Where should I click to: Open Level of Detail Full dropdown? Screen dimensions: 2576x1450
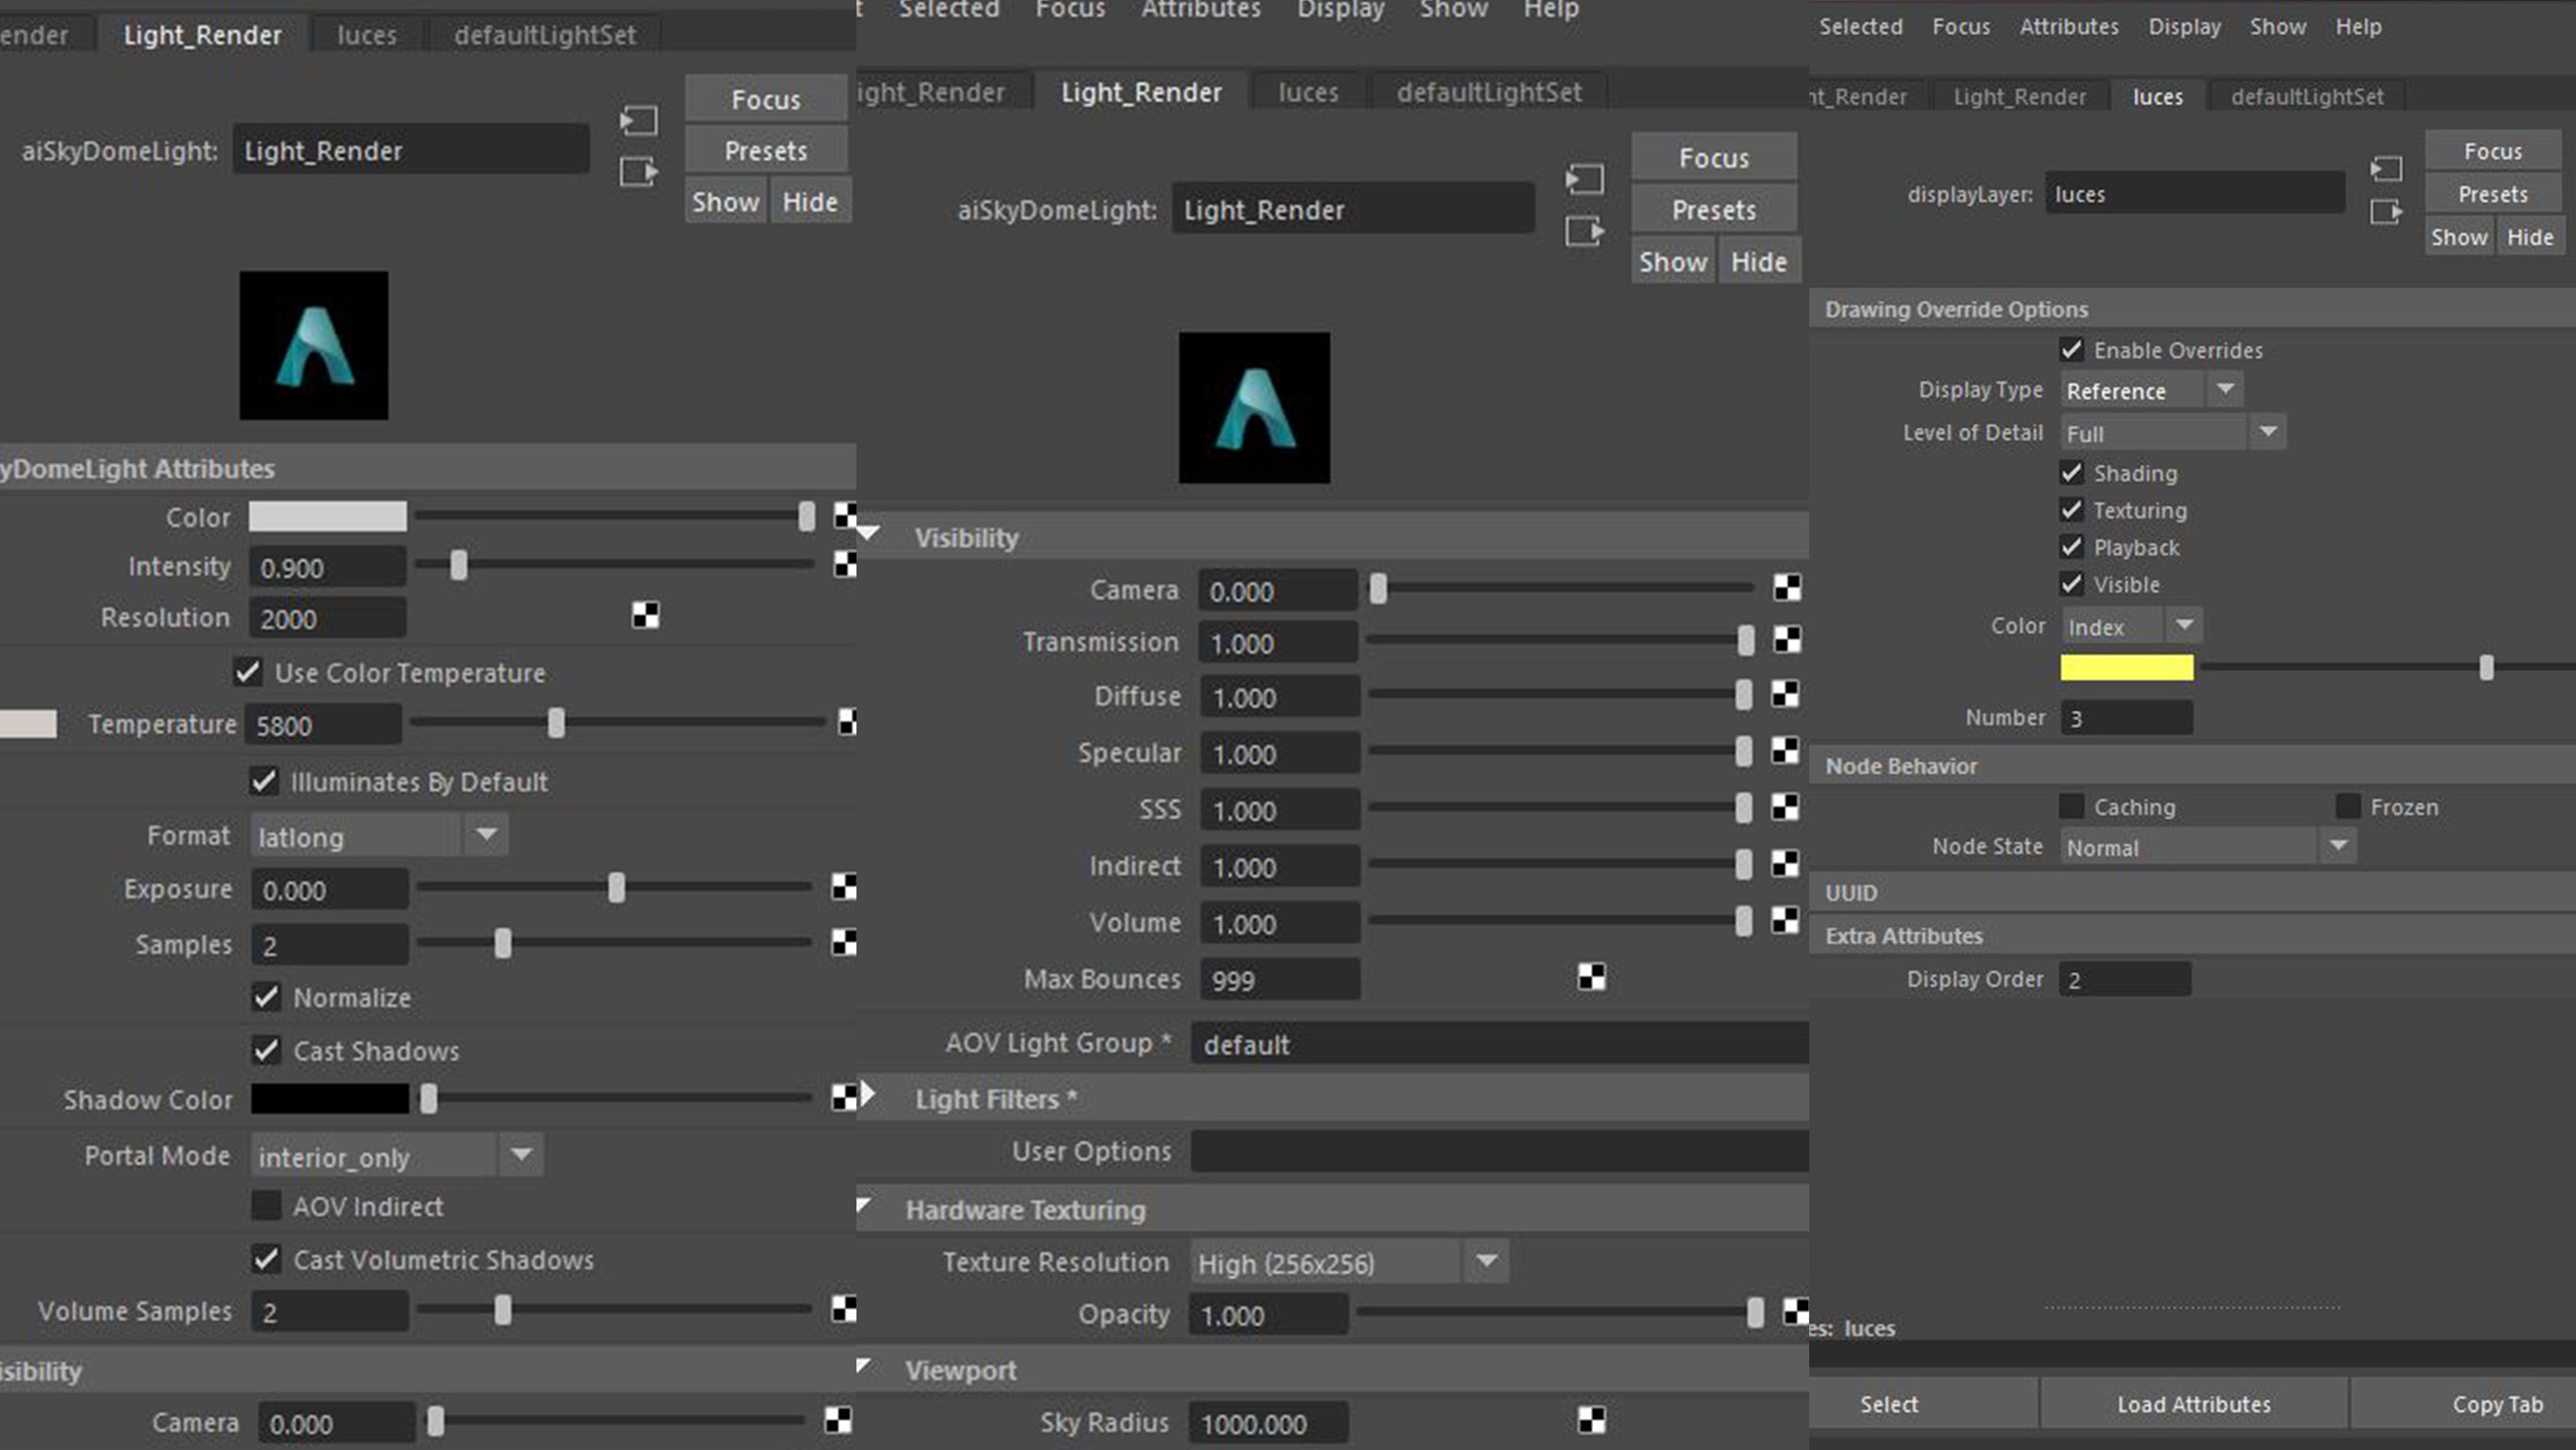coord(2173,433)
